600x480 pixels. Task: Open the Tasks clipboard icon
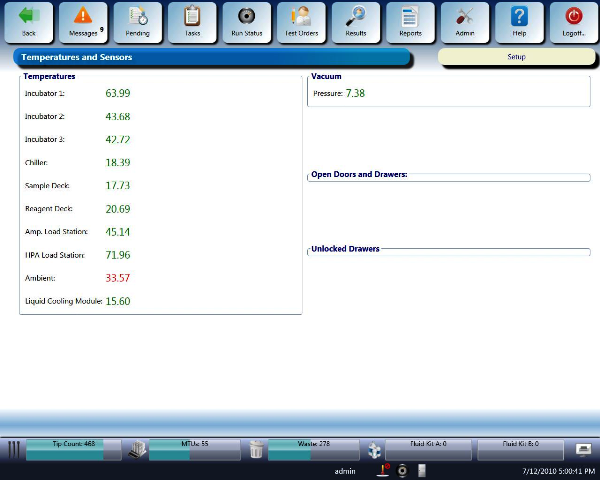coord(192,22)
